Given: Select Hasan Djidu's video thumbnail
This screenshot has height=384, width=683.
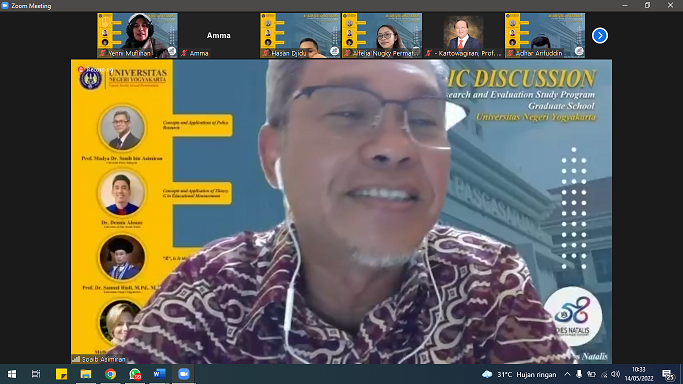Looking at the screenshot, I should click(x=300, y=35).
